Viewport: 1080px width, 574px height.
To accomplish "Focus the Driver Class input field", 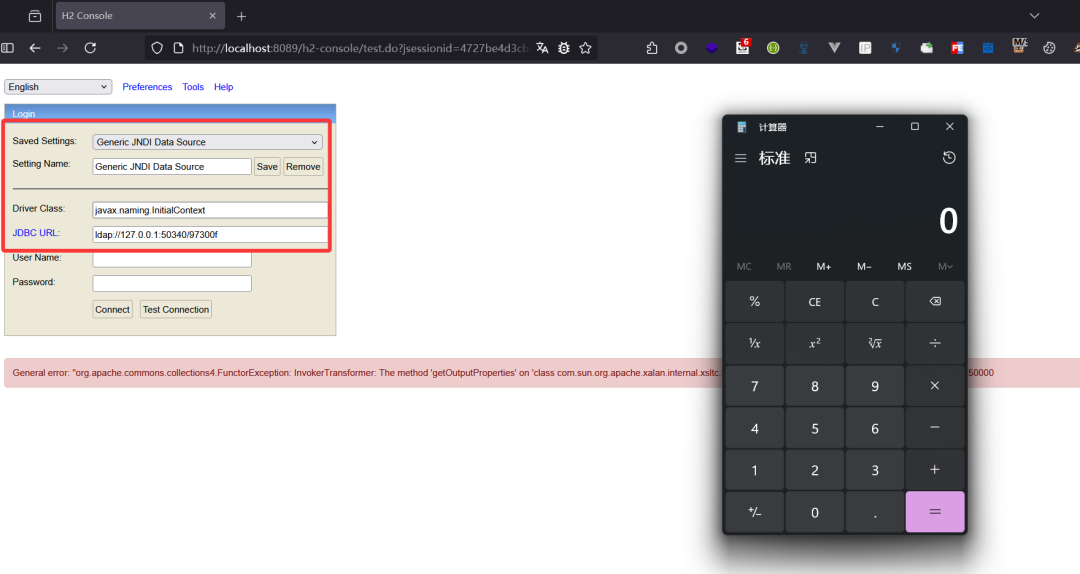I will (210, 210).
